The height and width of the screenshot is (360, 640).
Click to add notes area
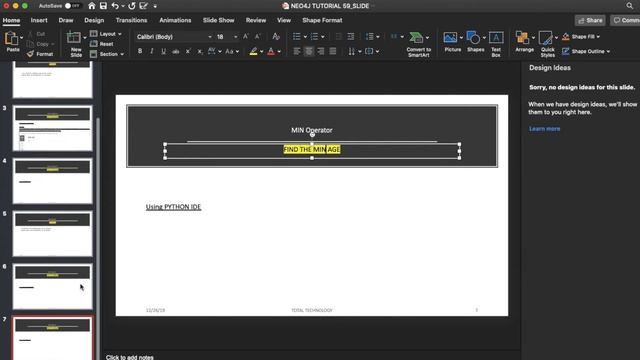[130, 357]
